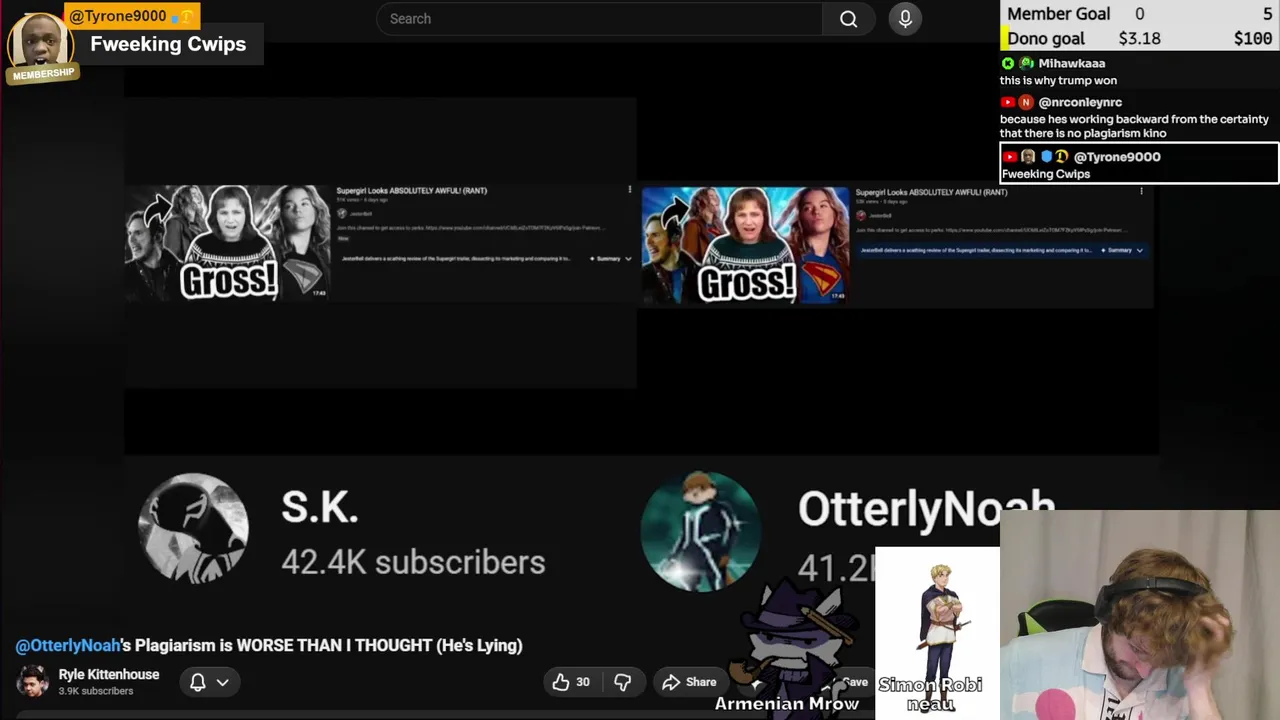This screenshot has width=1280, height=720.
Task: Dislike the video with thumbs-down icon
Action: 622,682
